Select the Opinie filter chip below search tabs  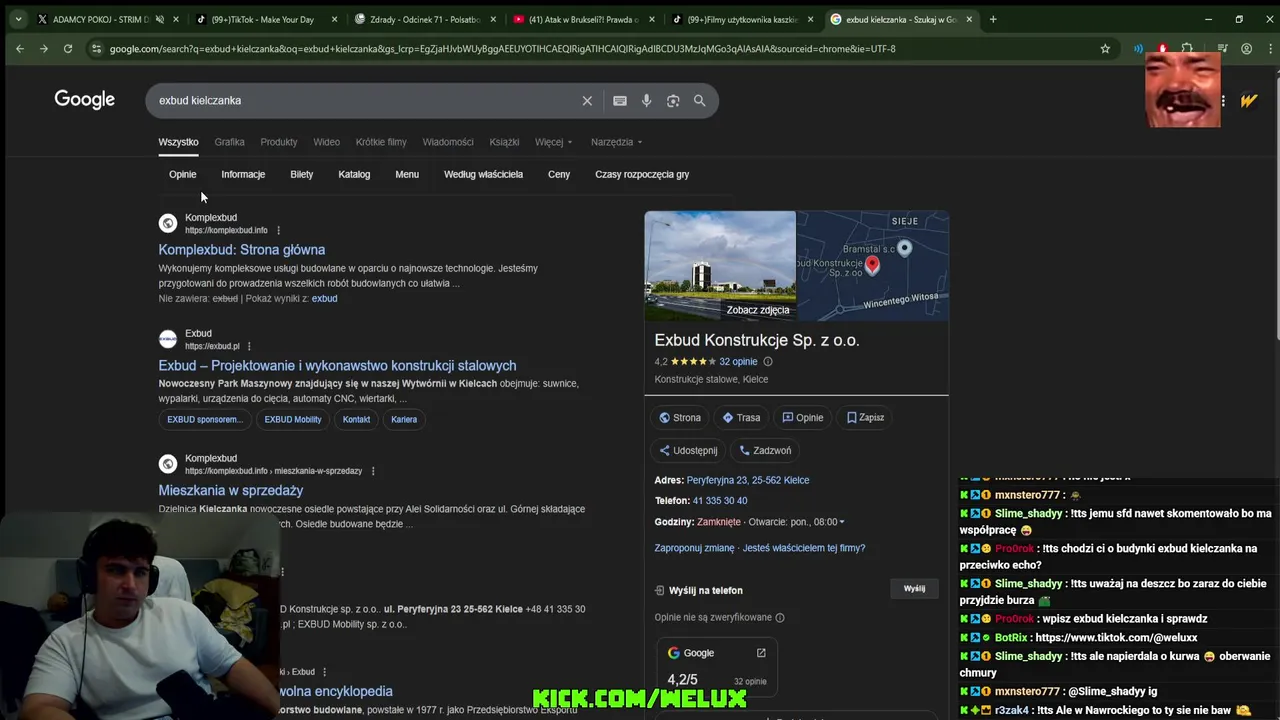(183, 174)
